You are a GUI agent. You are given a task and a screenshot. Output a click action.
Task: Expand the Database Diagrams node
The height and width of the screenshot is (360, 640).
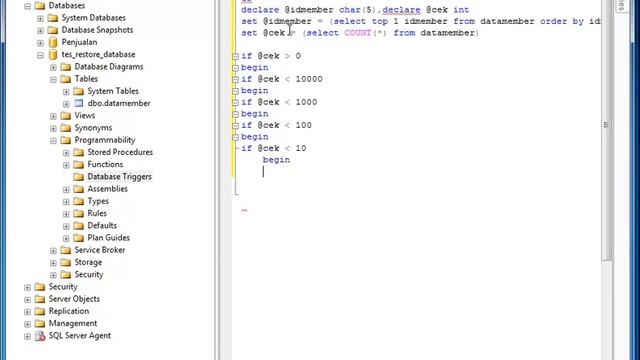[x=53, y=67]
